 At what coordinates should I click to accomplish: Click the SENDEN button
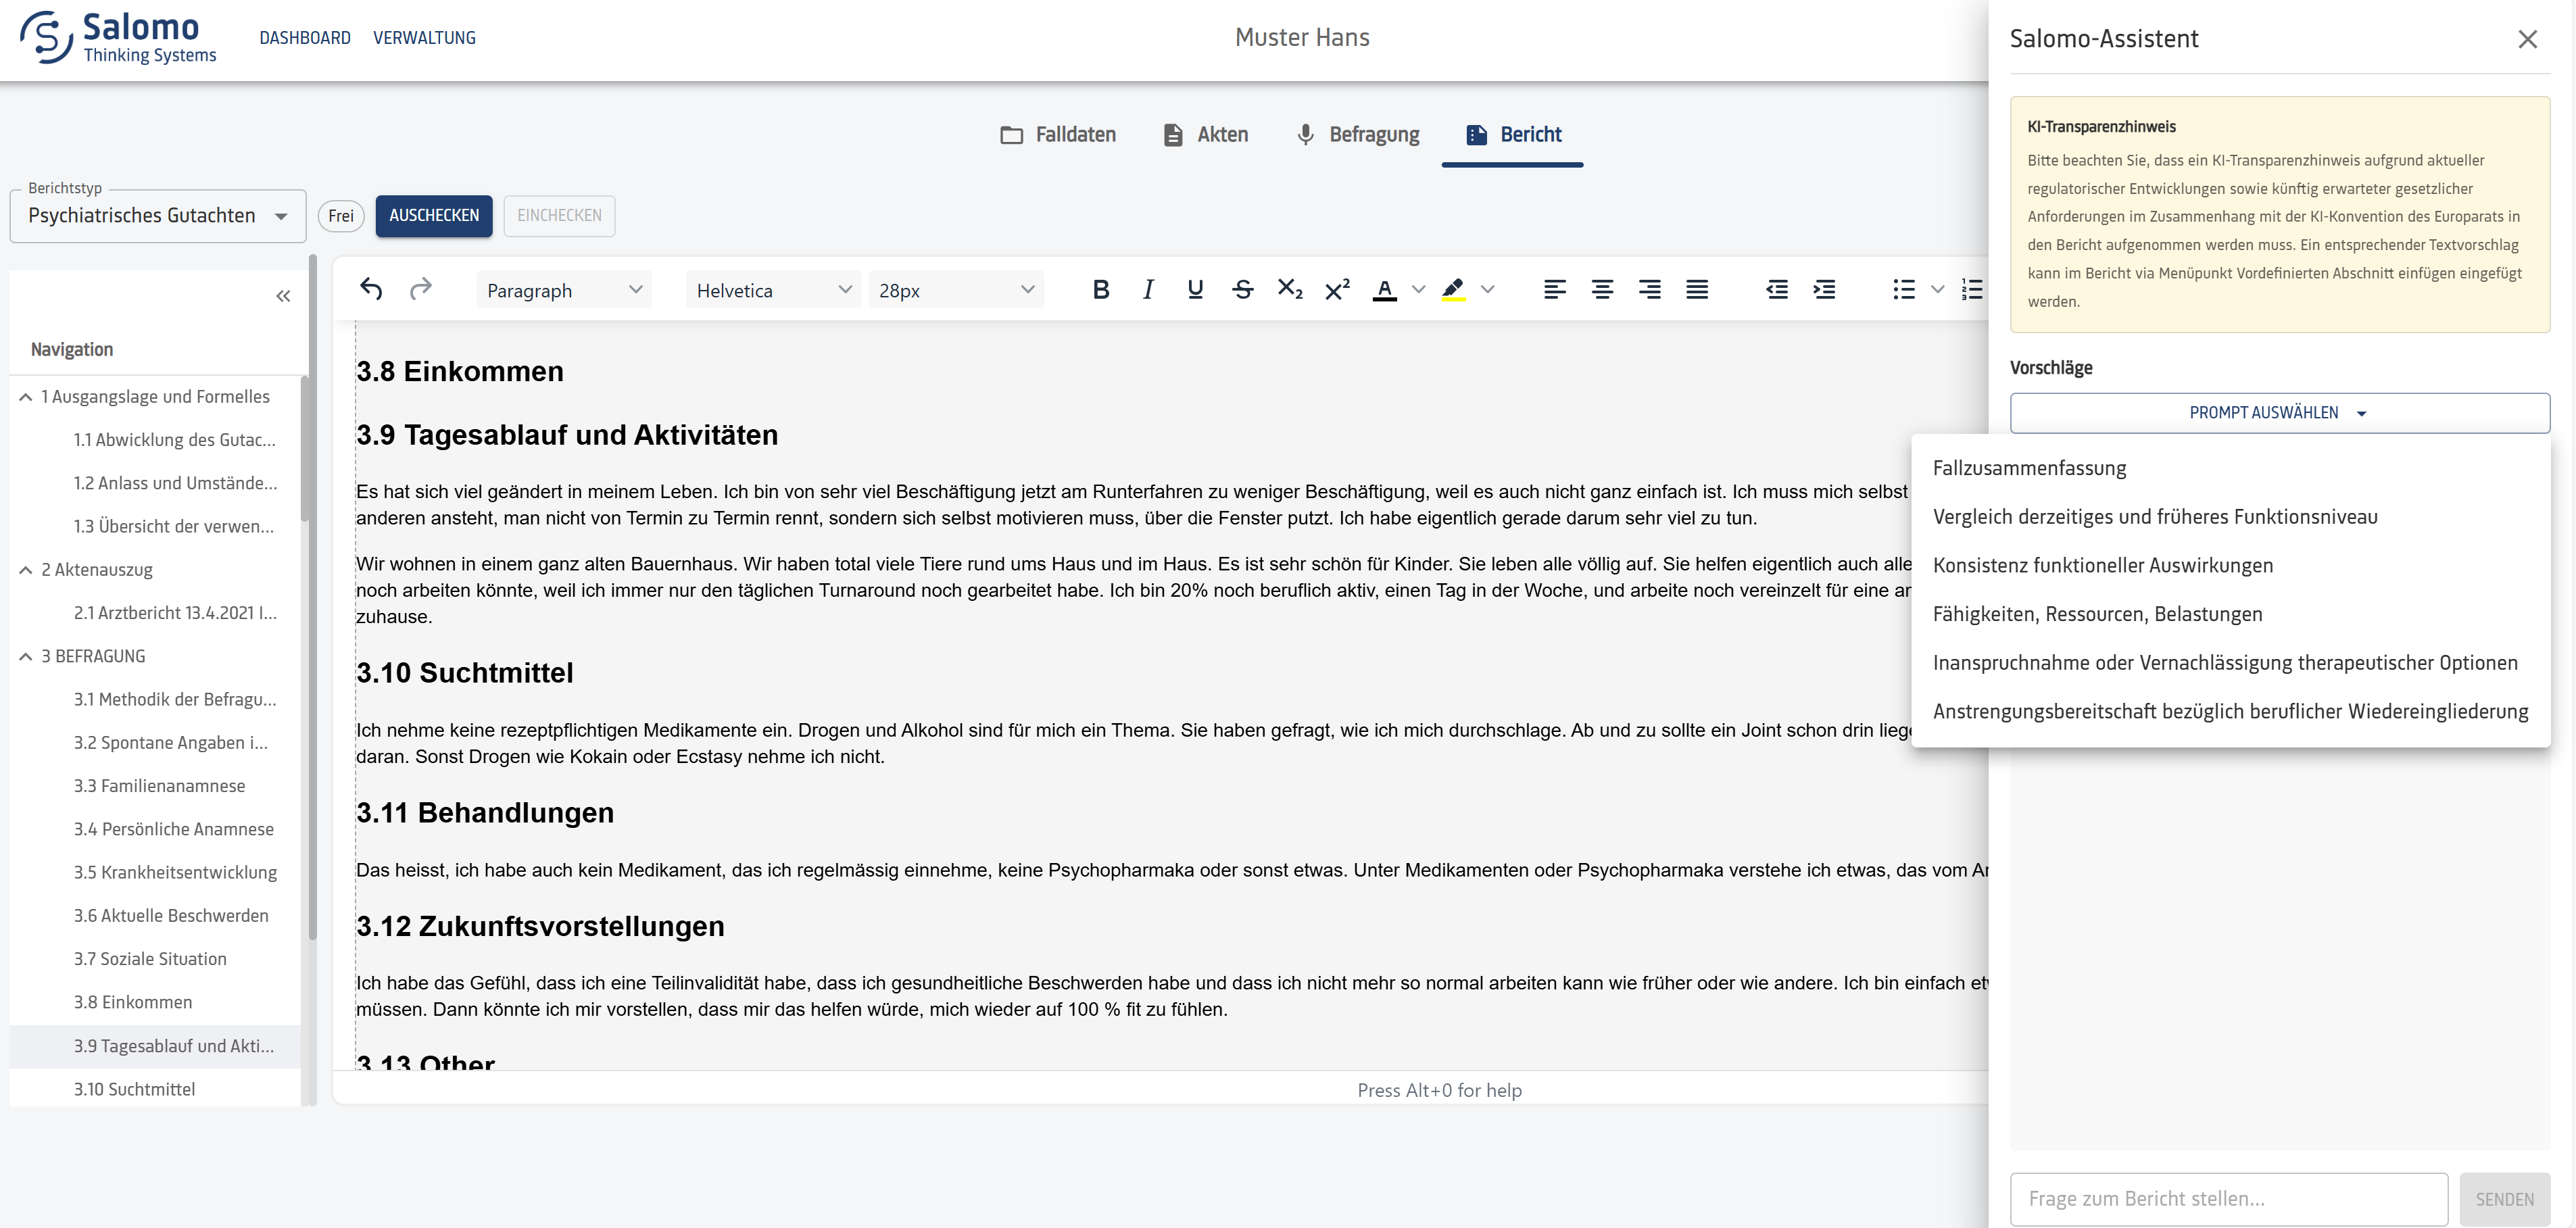(2505, 1199)
